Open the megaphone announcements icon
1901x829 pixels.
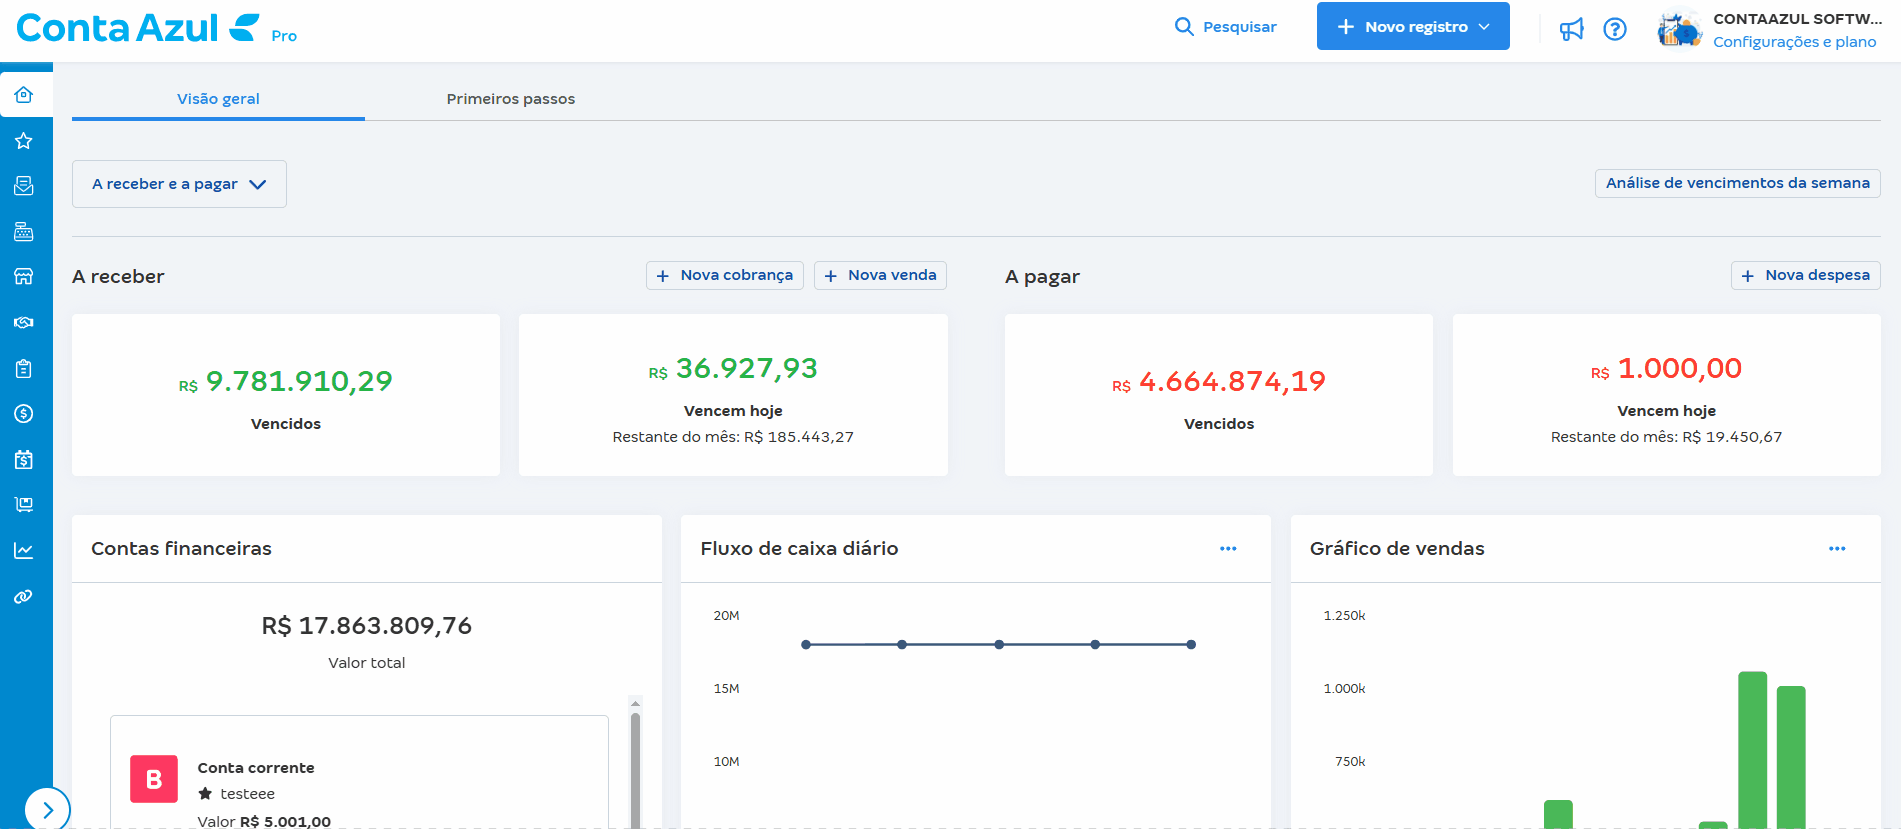click(1571, 29)
